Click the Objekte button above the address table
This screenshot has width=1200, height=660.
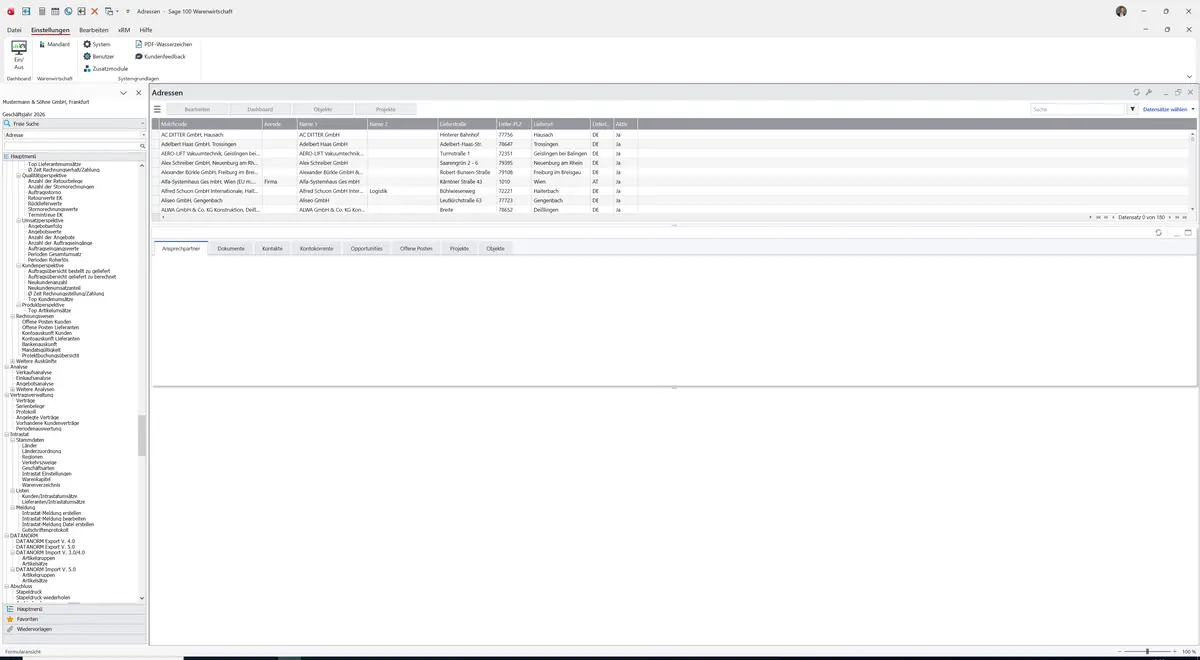pos(323,109)
